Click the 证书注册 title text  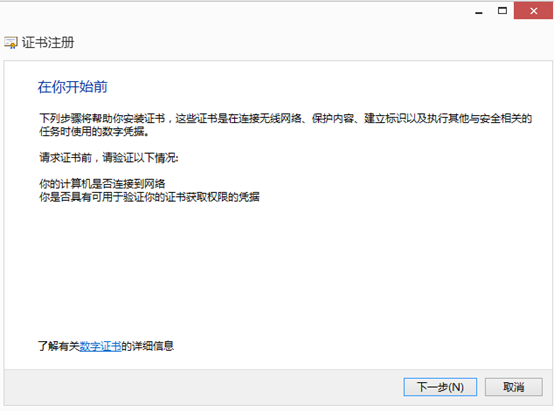(x=48, y=43)
